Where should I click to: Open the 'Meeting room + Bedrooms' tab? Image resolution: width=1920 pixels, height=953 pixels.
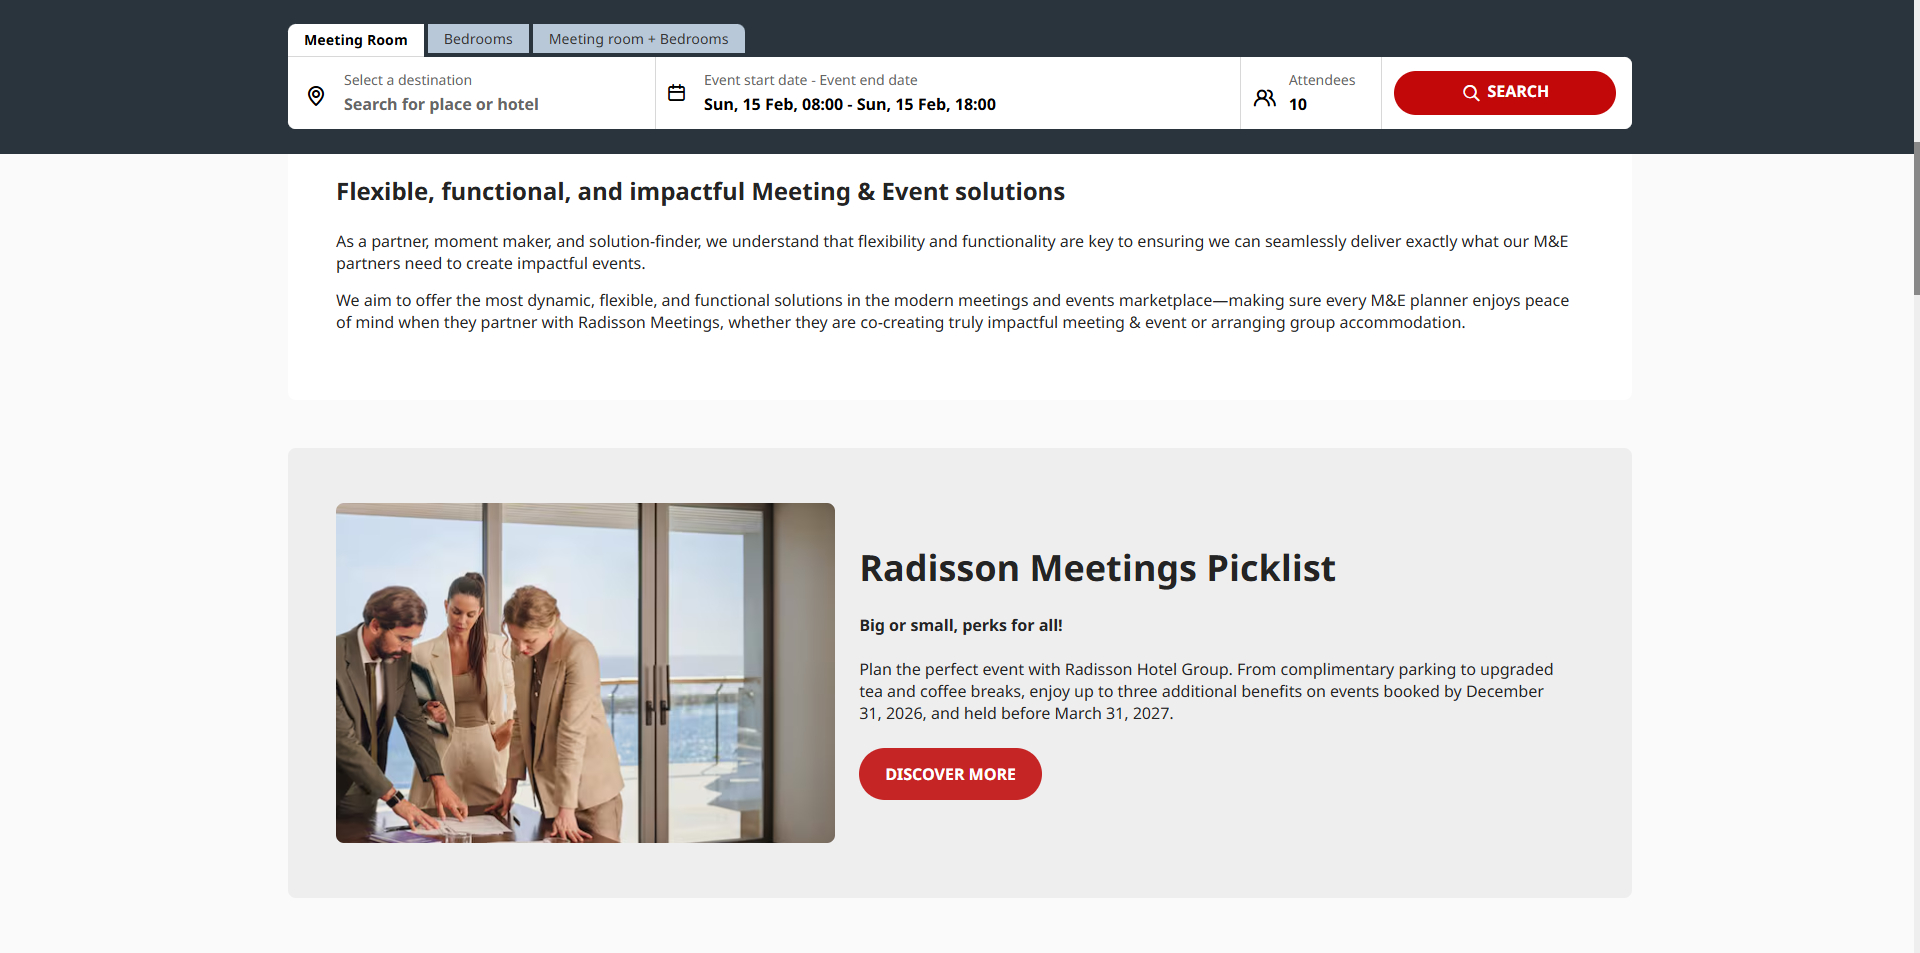point(638,39)
